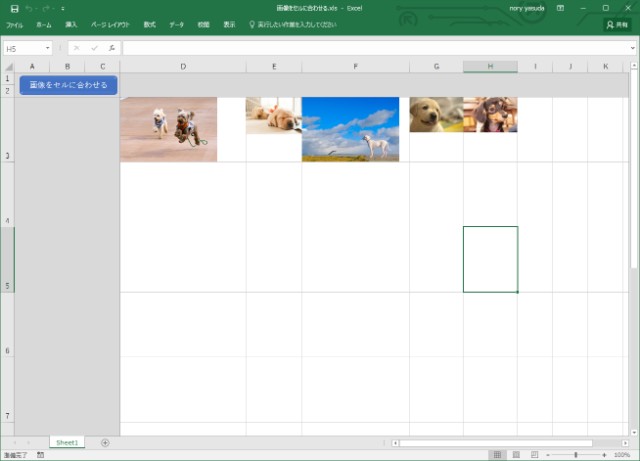Switch to Page Layout view in status bar
This screenshot has width=640, height=461.
point(516,455)
